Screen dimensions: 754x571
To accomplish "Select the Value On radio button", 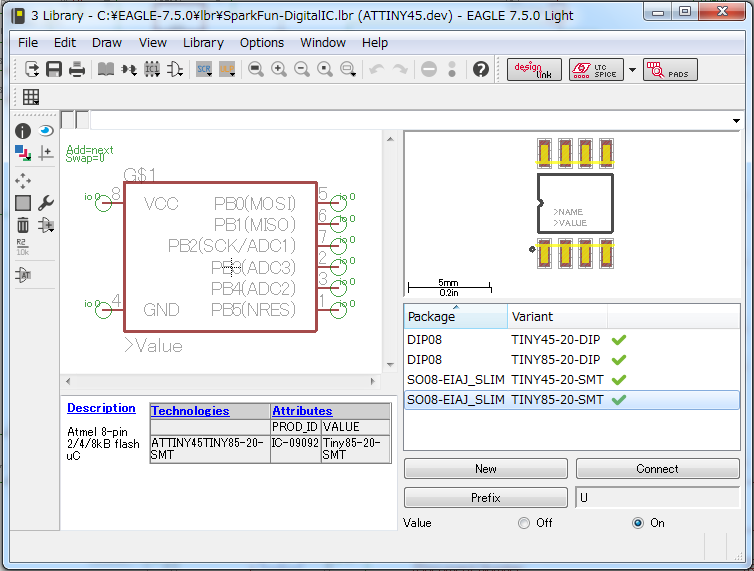I will pyautogui.click(x=638, y=523).
